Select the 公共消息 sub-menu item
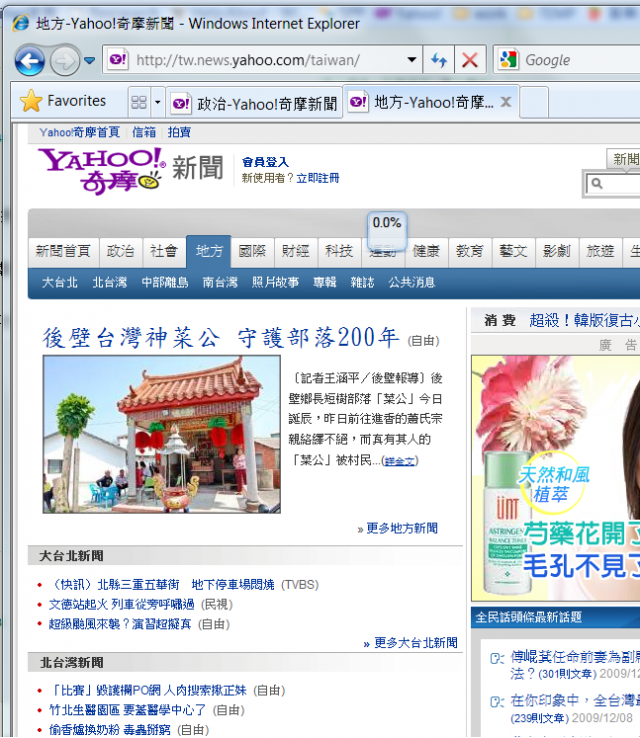640x738 pixels. click(x=411, y=282)
